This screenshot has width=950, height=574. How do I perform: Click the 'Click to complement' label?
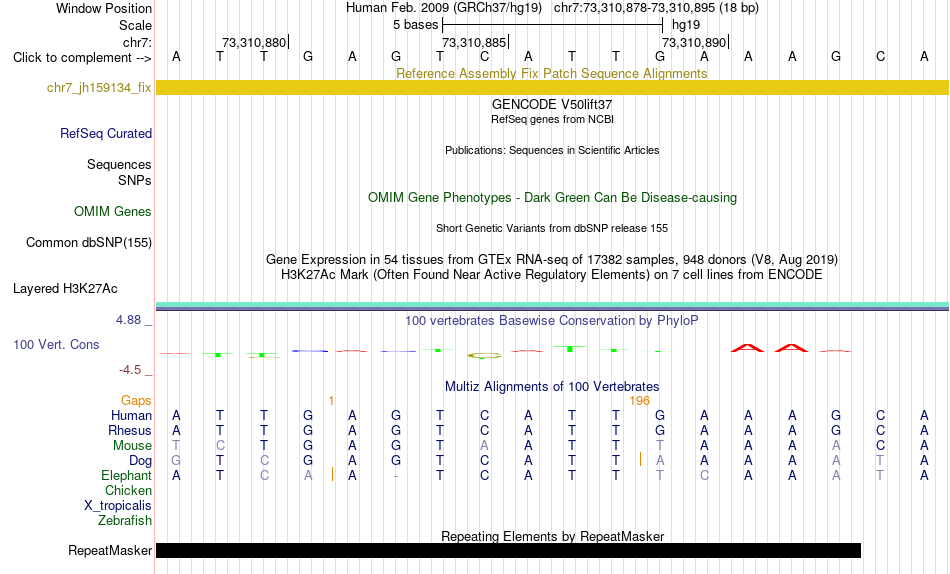82,58
